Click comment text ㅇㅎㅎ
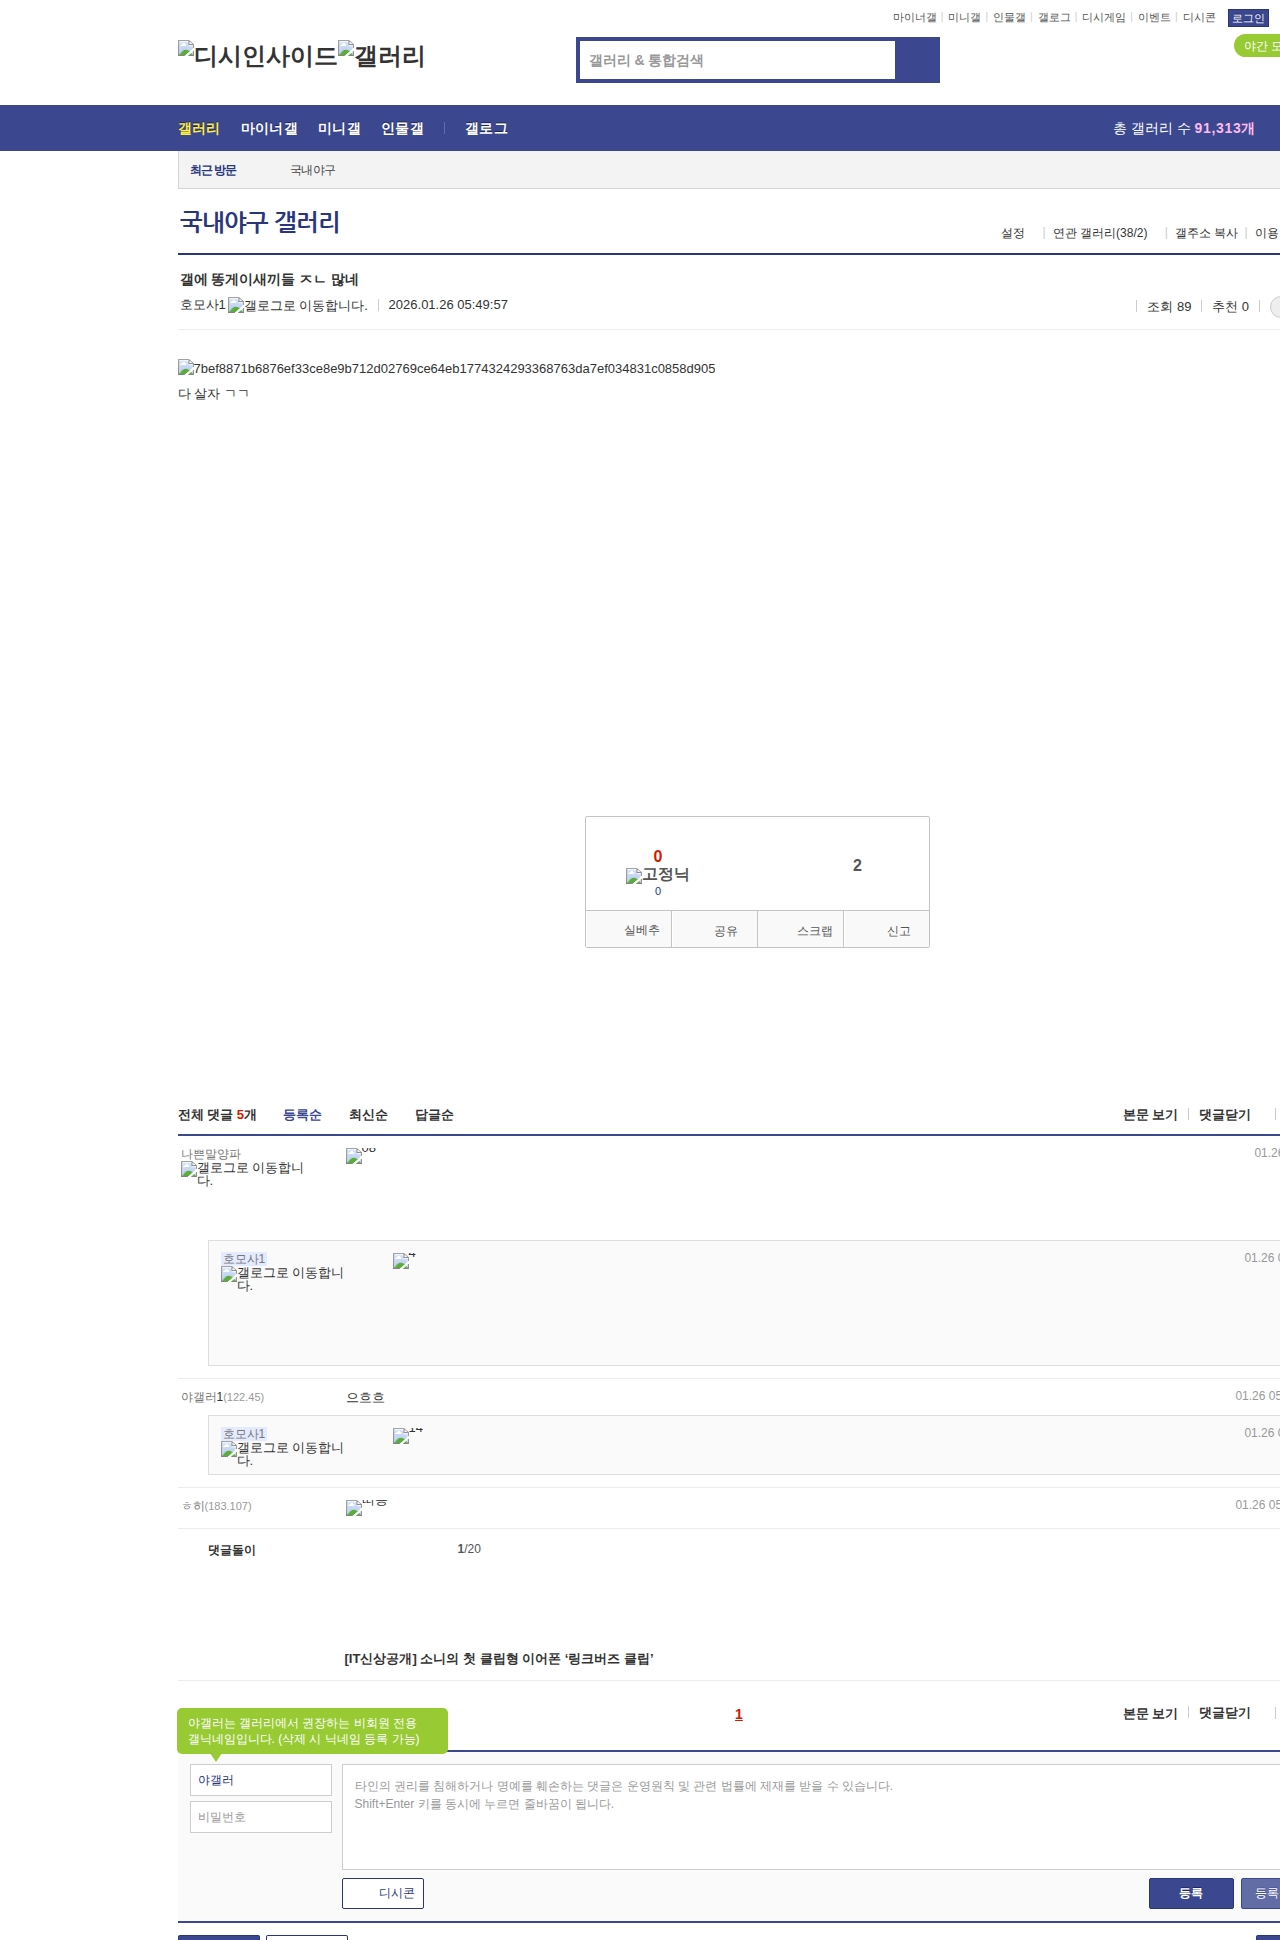The image size is (1280, 1940). click(365, 1397)
